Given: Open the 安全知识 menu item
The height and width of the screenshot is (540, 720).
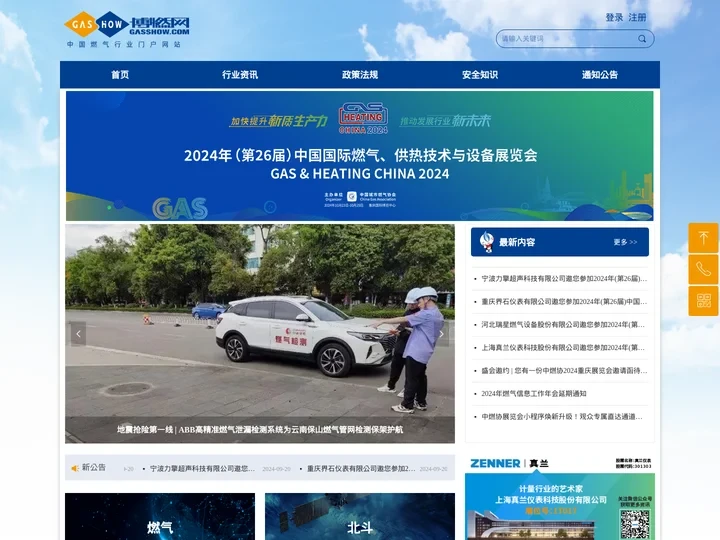Looking at the screenshot, I should (x=479, y=74).
